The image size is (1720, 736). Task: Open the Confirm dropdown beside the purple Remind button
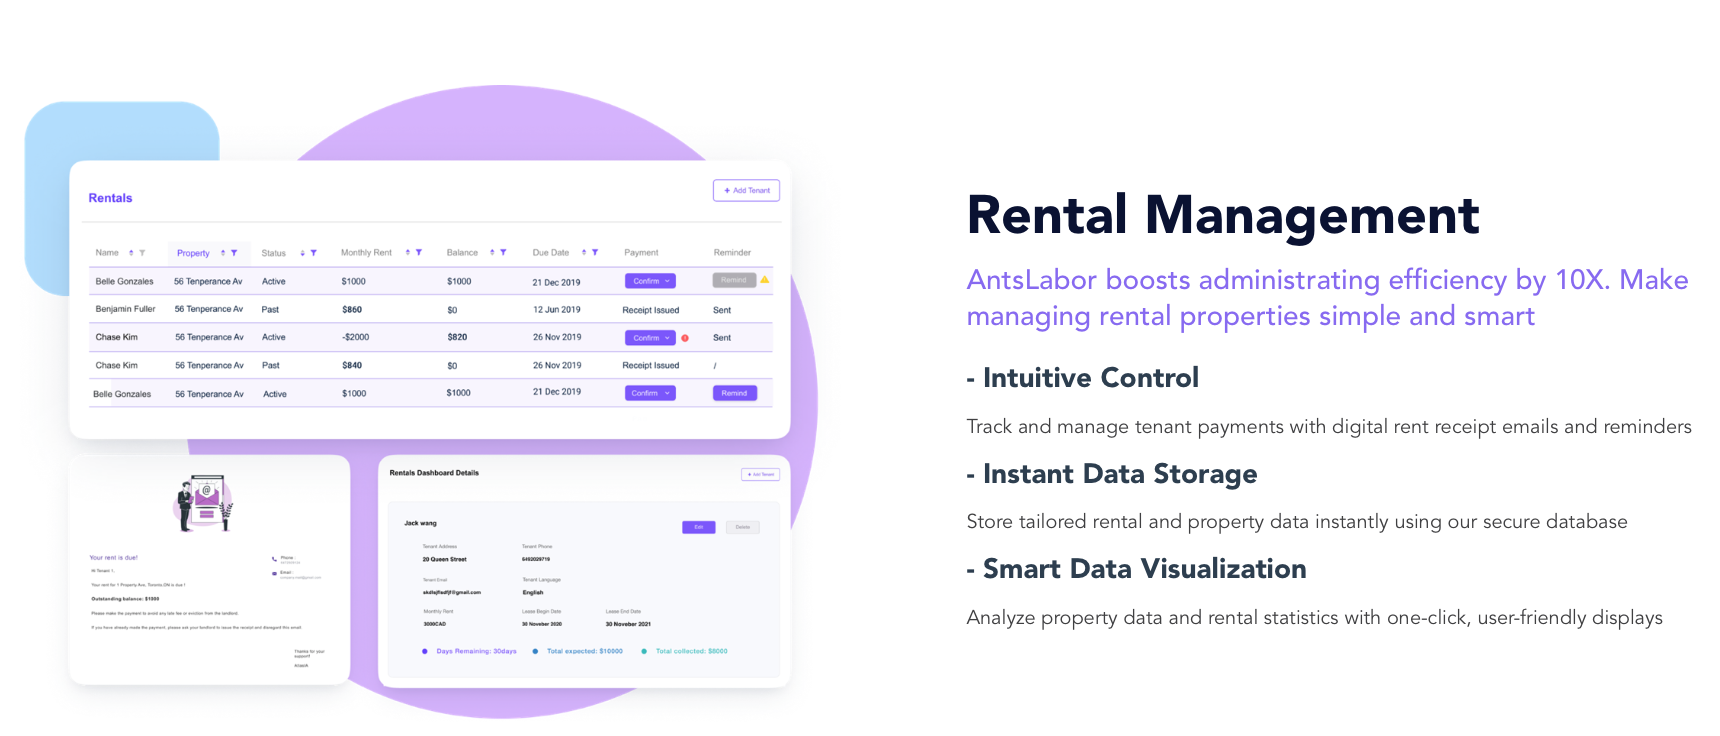[650, 393]
